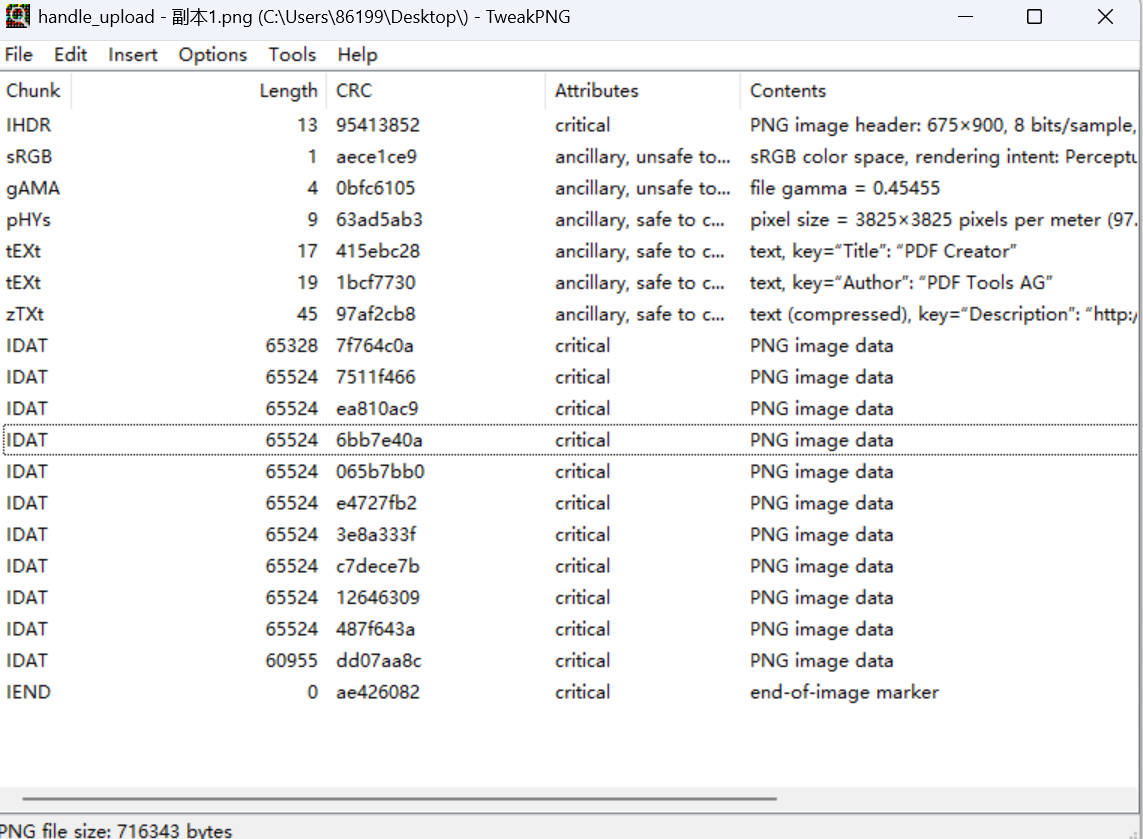The width and height of the screenshot is (1143, 839).
Task: Open the Options menu
Action: [x=212, y=55]
